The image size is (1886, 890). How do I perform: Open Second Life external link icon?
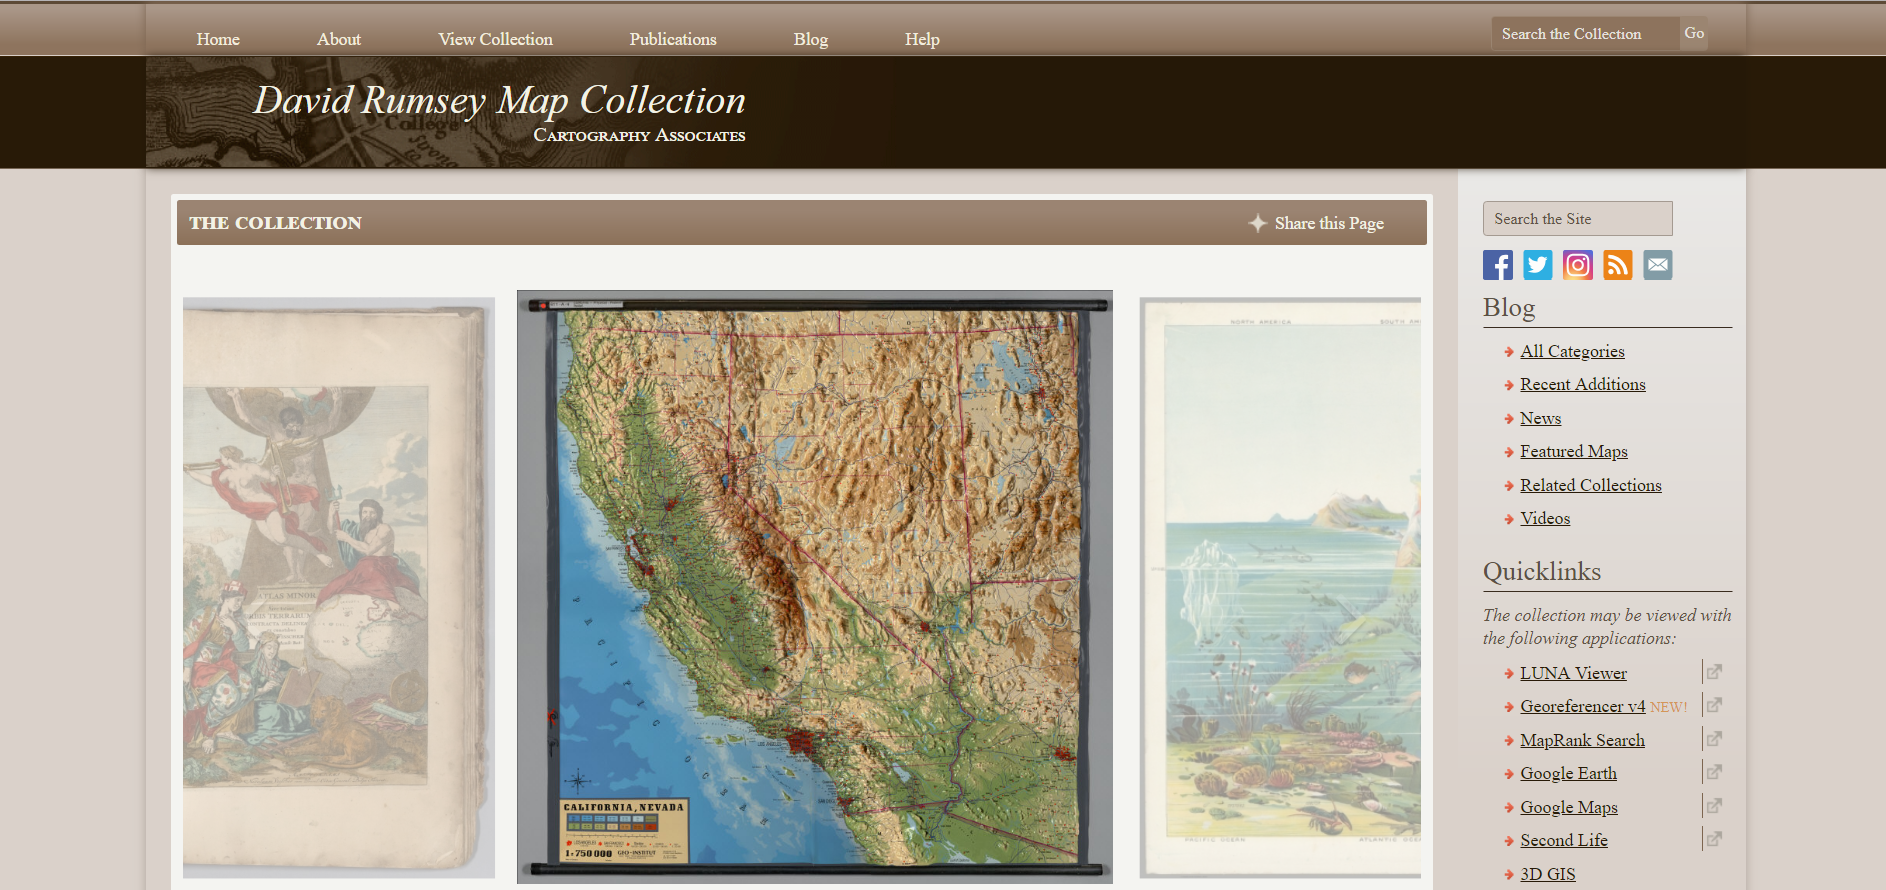pyautogui.click(x=1713, y=839)
